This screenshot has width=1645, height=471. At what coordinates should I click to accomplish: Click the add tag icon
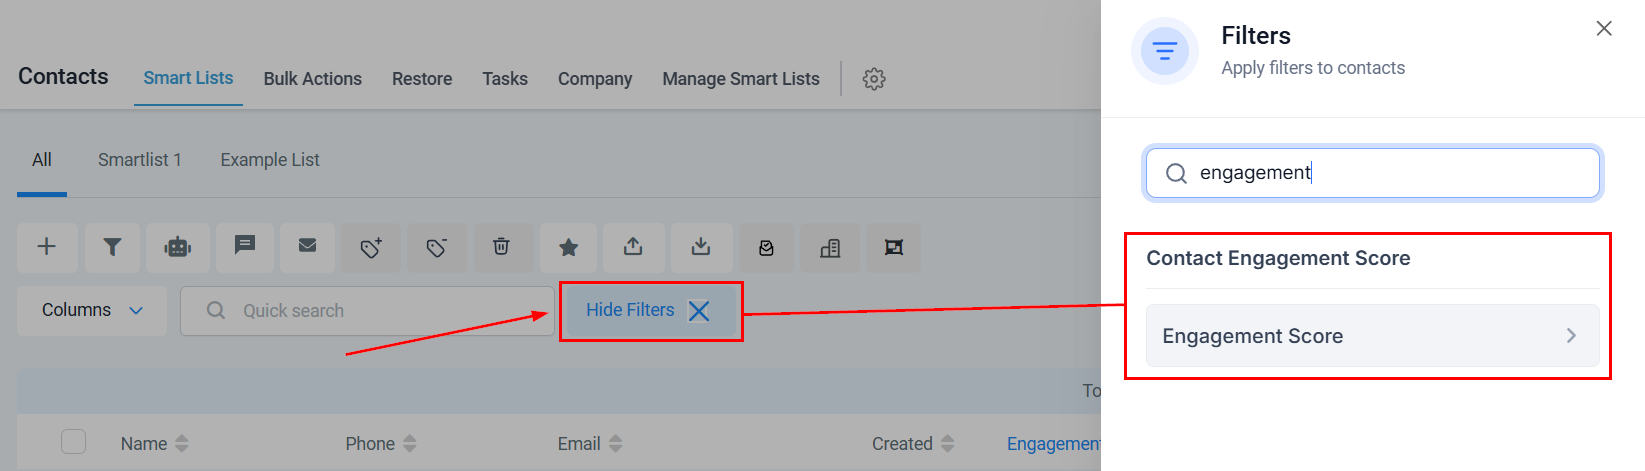click(371, 248)
